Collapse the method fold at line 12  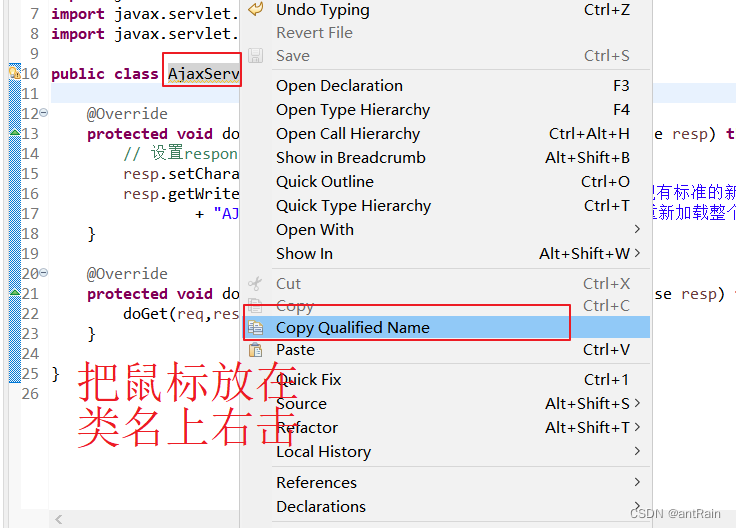(44, 113)
